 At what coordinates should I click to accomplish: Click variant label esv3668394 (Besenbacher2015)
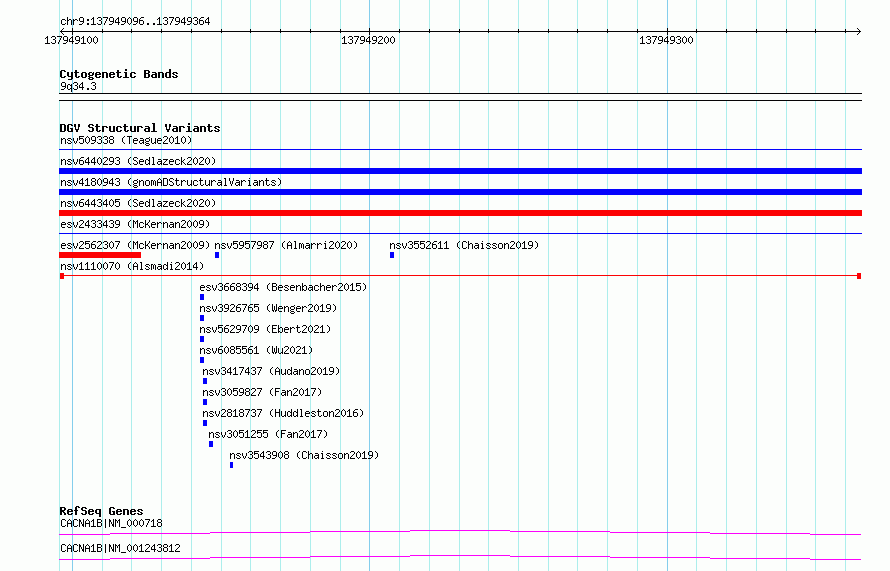pos(283,287)
